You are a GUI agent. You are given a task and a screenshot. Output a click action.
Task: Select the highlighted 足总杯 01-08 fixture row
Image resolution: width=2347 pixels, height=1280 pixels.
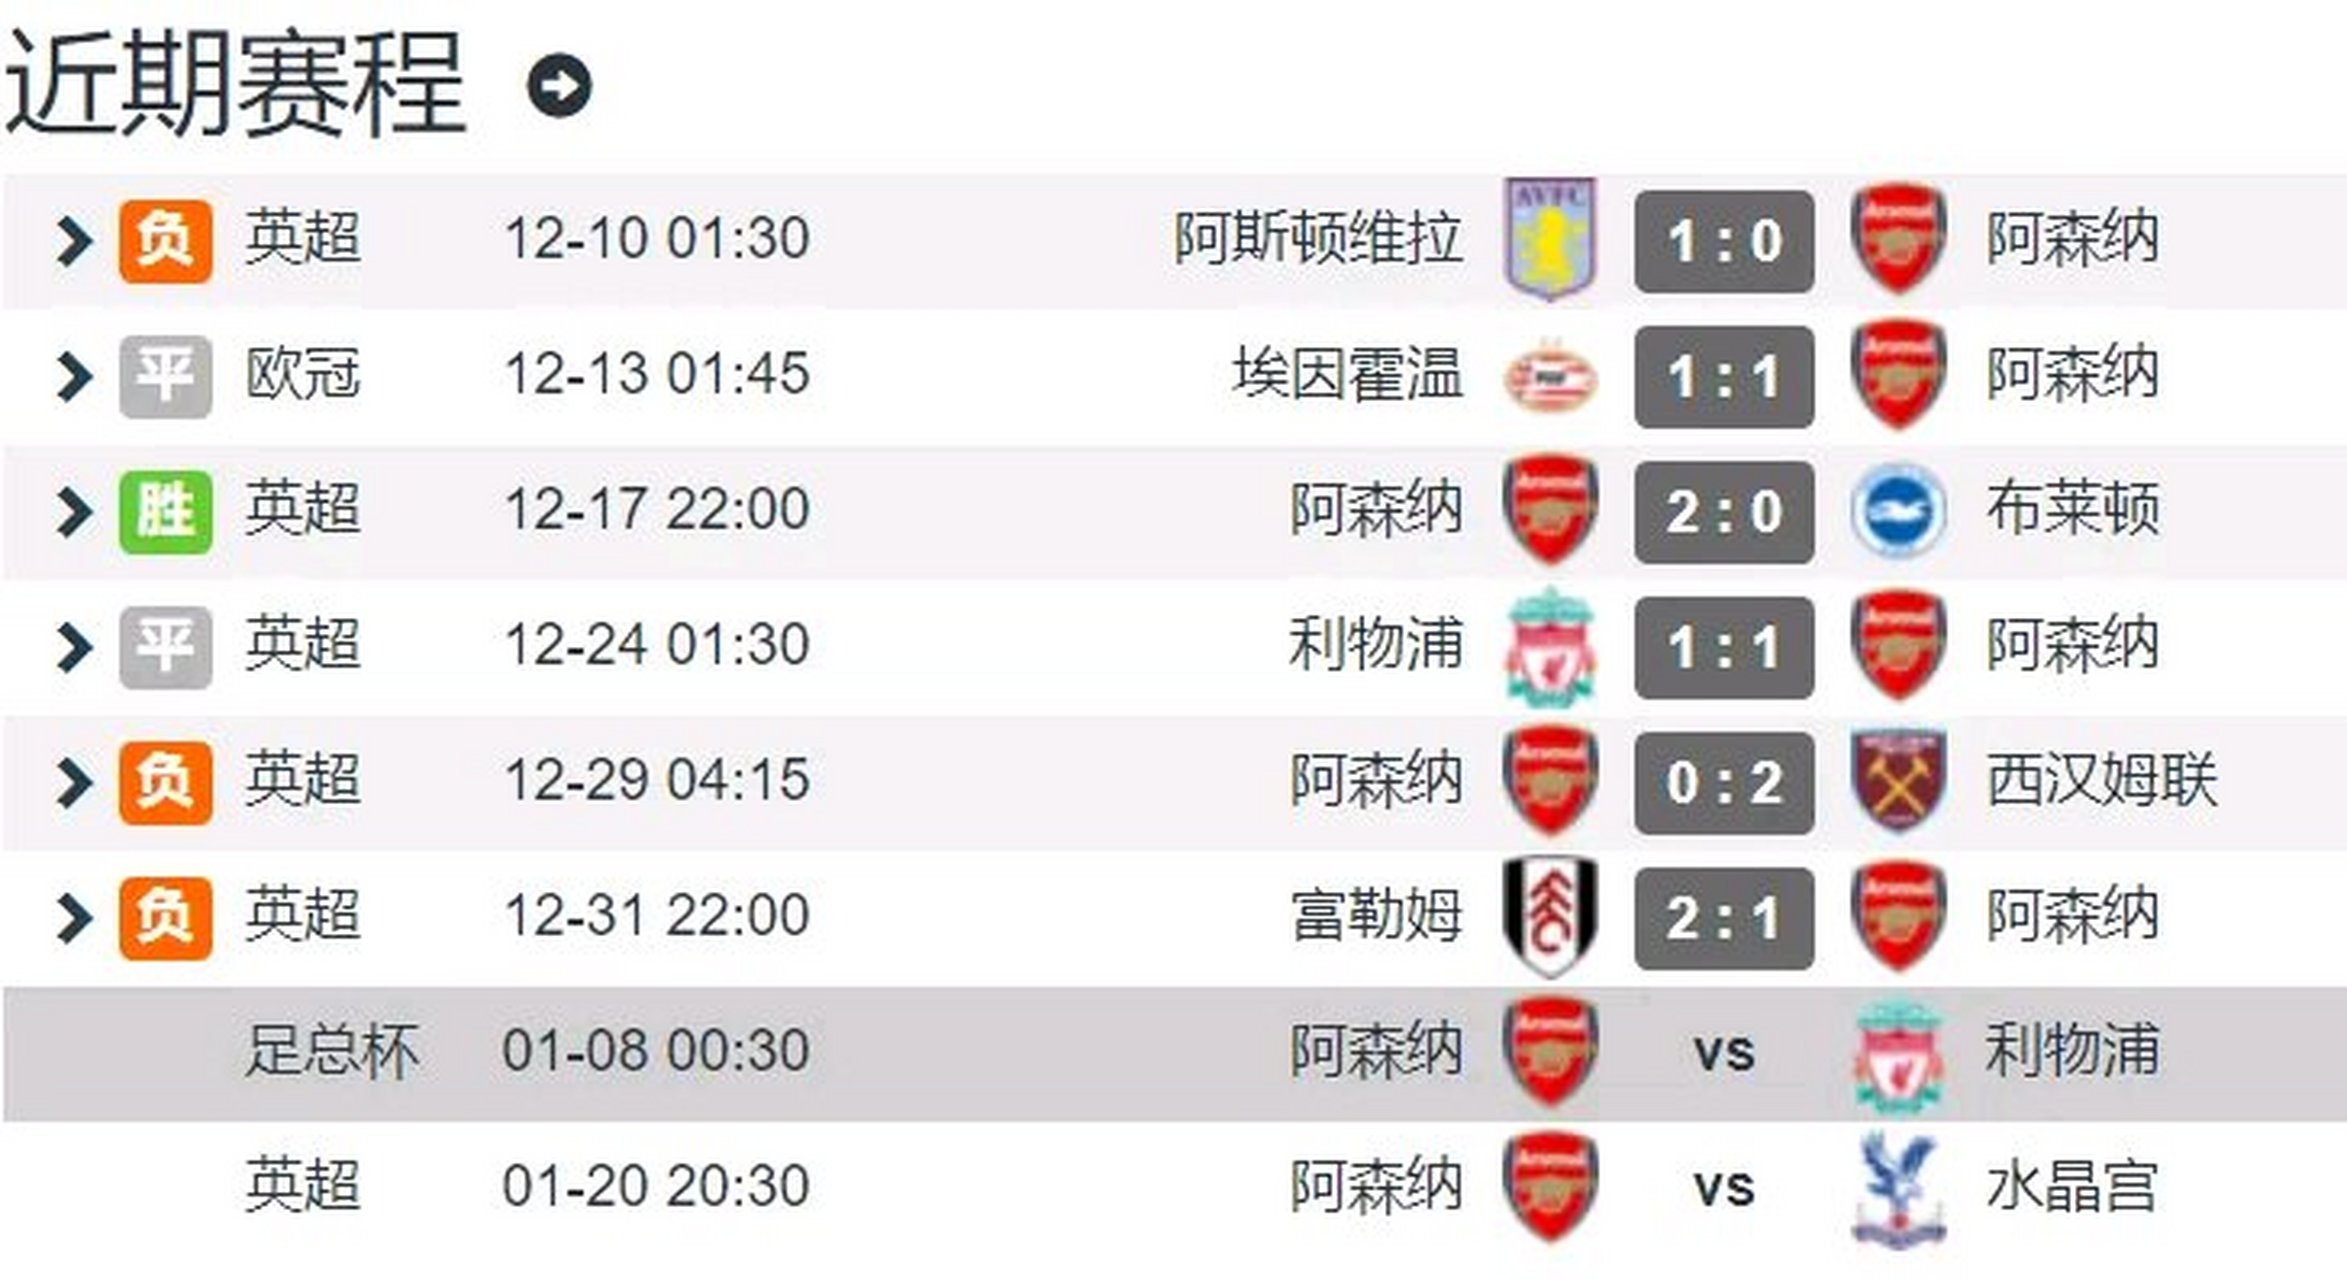(1174, 1053)
